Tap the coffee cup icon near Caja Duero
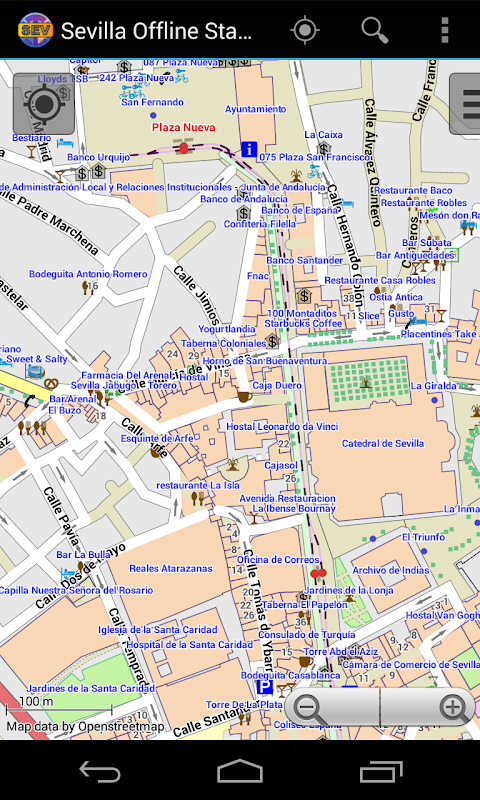Viewport: 480px width, 800px height. (x=244, y=396)
